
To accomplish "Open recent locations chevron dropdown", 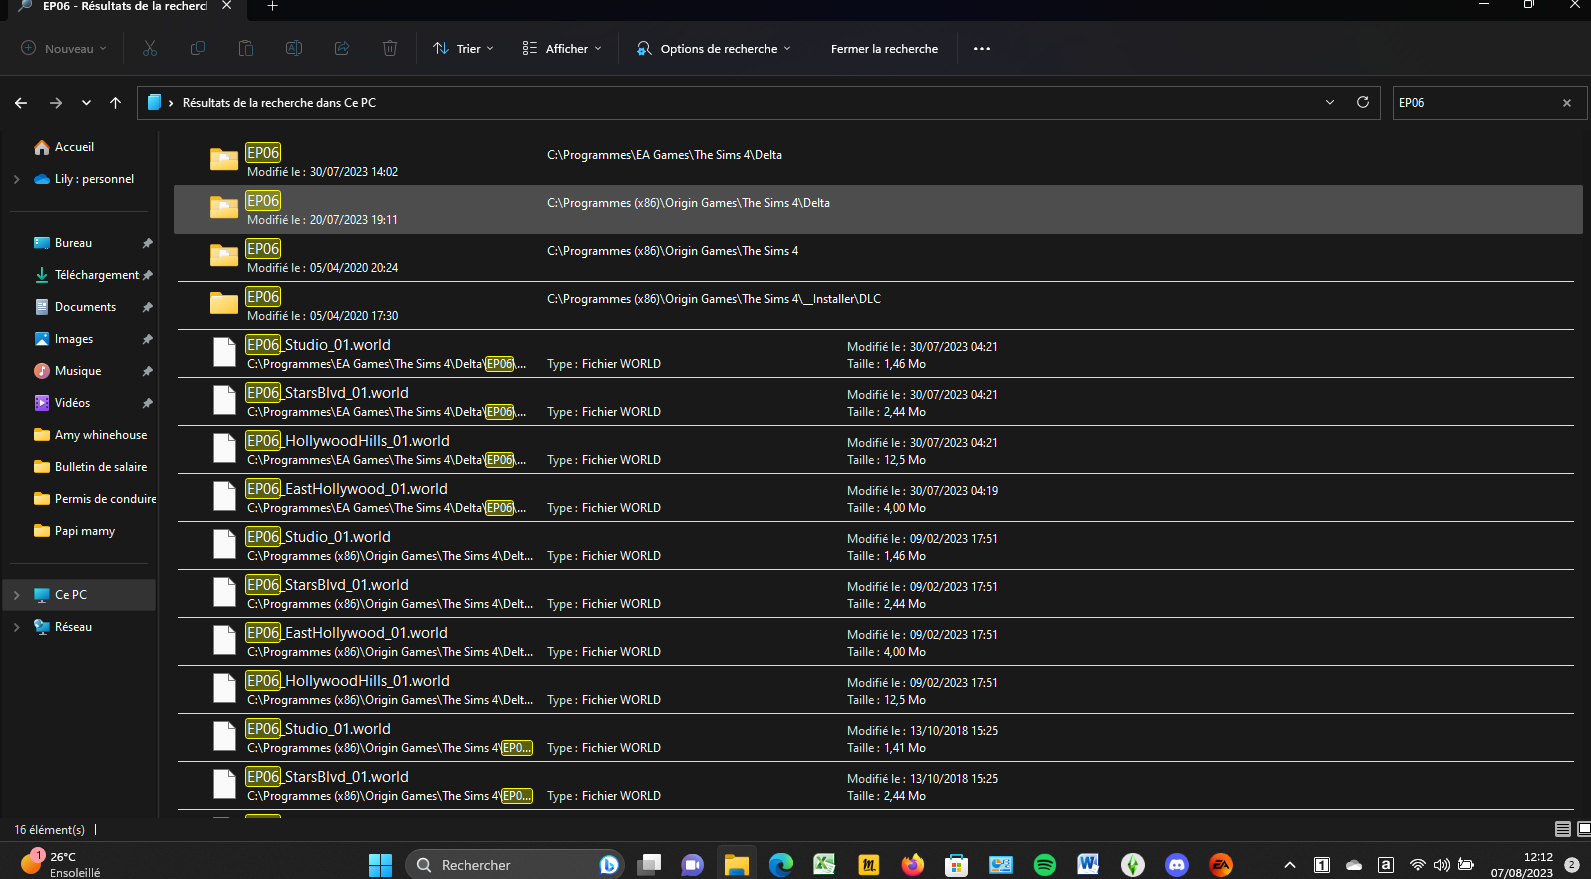I will click(86, 103).
